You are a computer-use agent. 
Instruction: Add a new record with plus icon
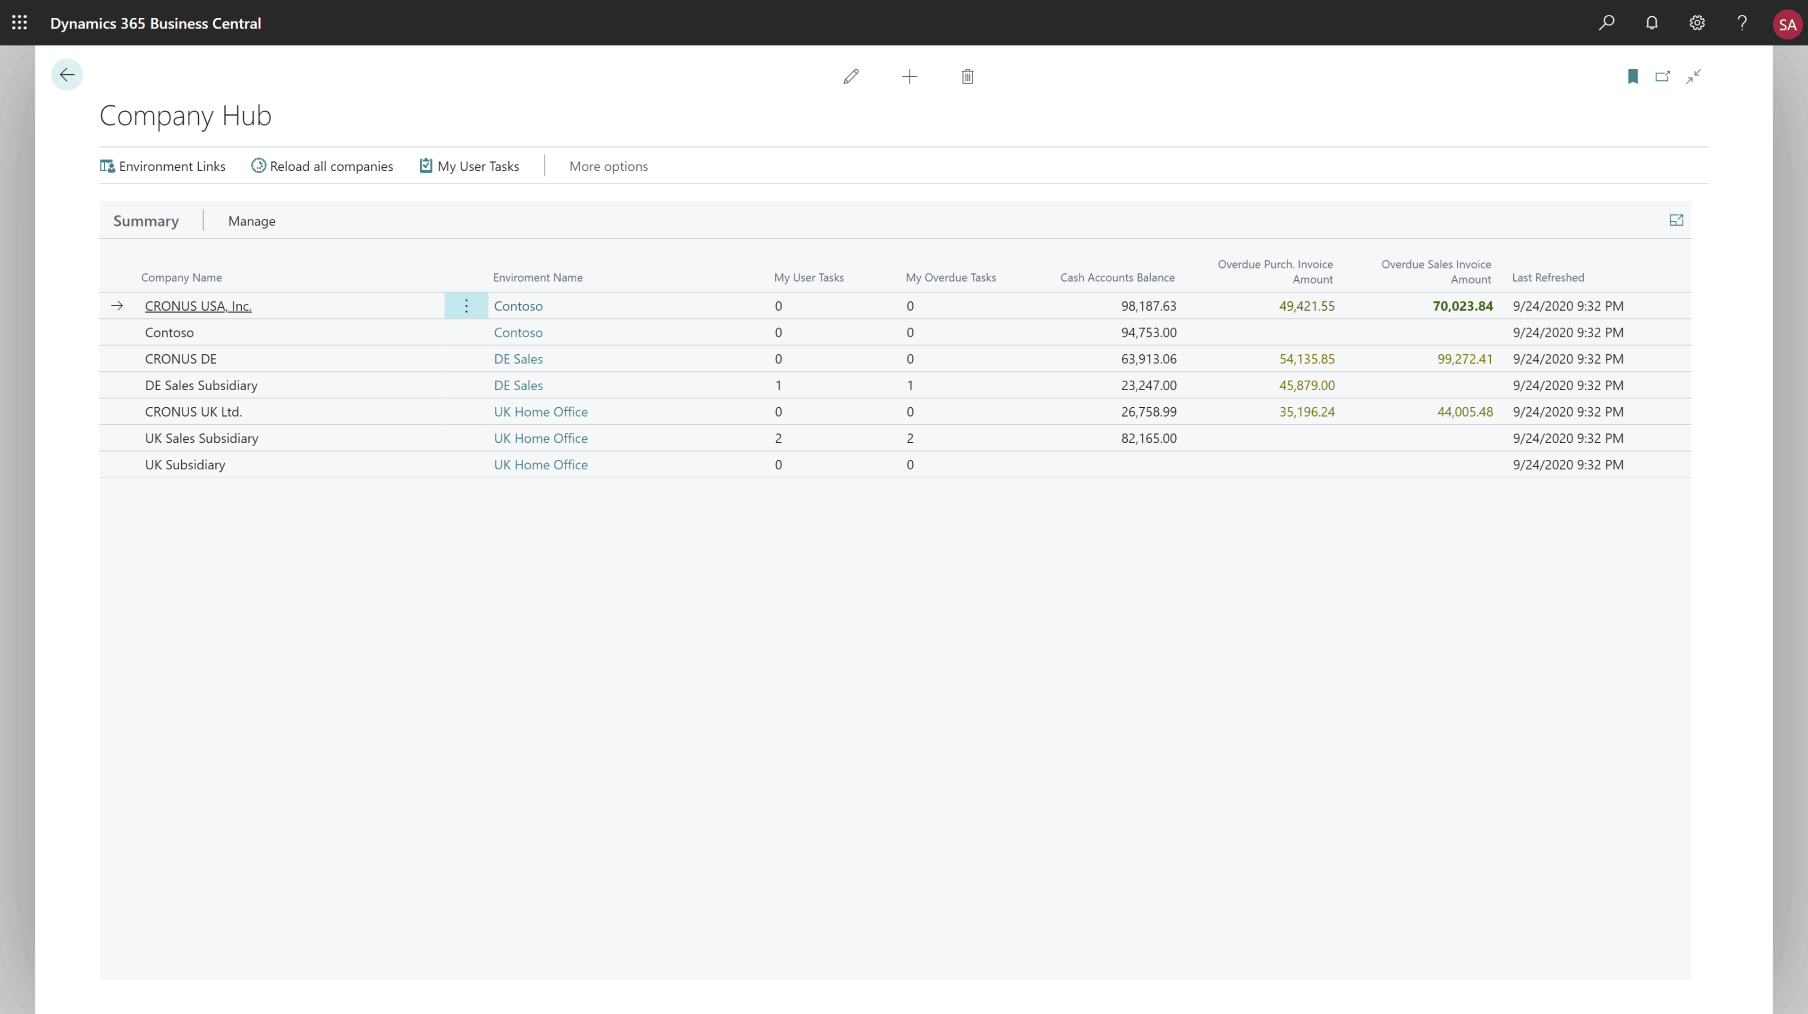(909, 76)
